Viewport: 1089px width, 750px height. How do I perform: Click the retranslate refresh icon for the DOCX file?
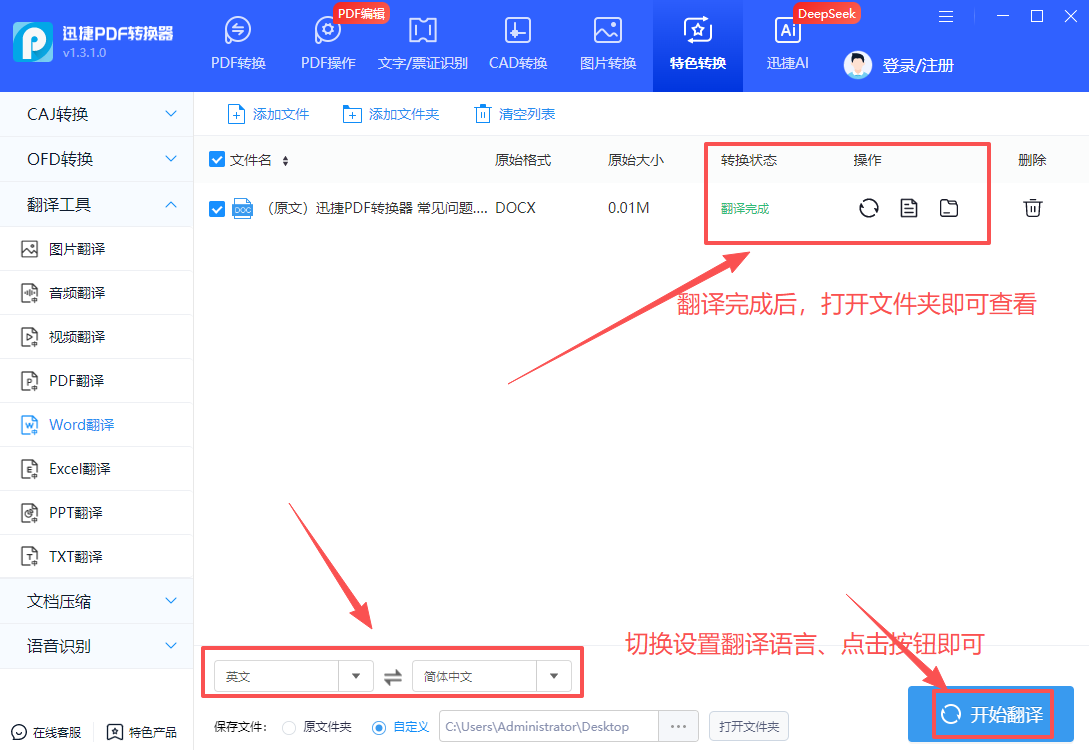(x=868, y=208)
